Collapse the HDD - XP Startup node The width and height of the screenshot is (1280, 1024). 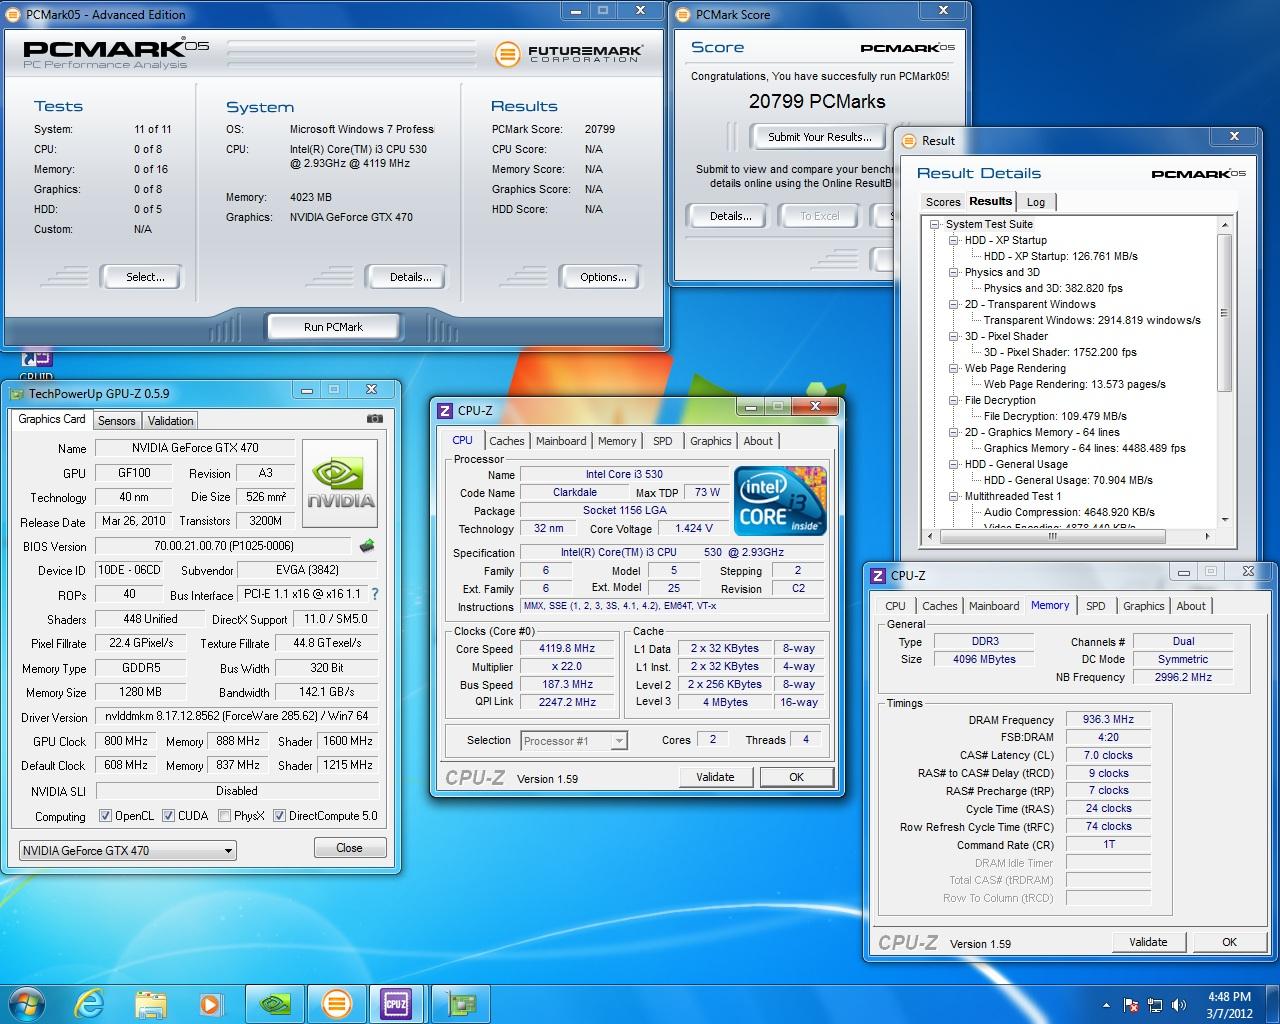(x=954, y=240)
